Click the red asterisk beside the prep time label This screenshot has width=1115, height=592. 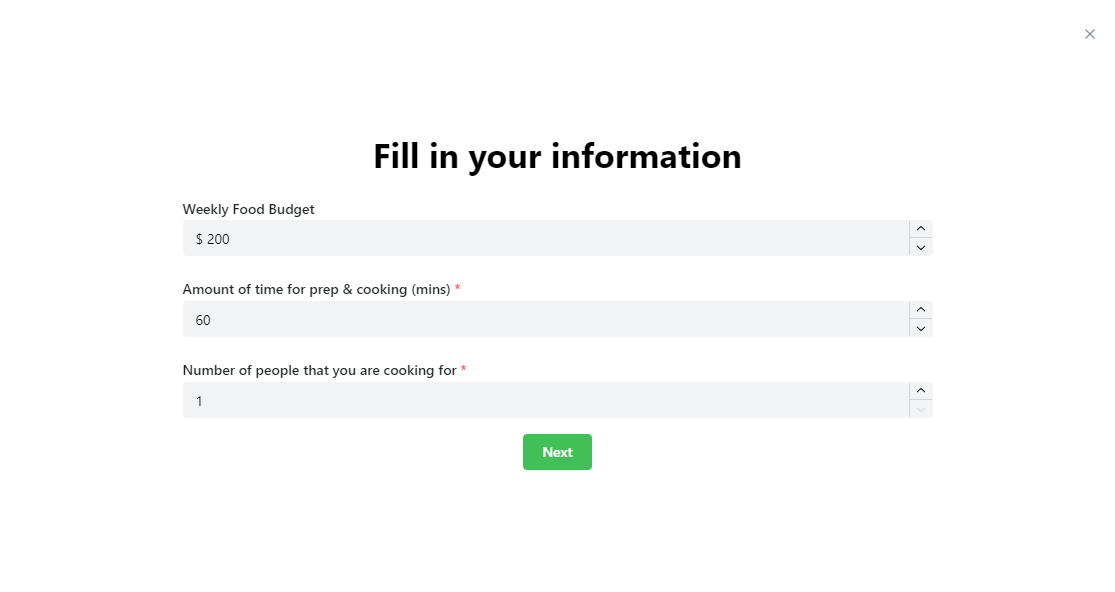tap(458, 289)
